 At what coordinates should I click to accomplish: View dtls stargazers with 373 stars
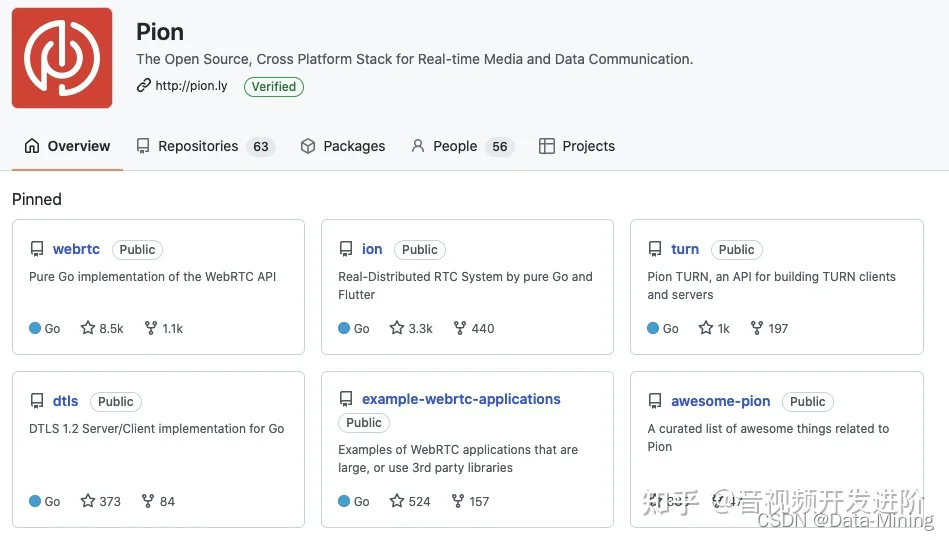click(x=100, y=501)
